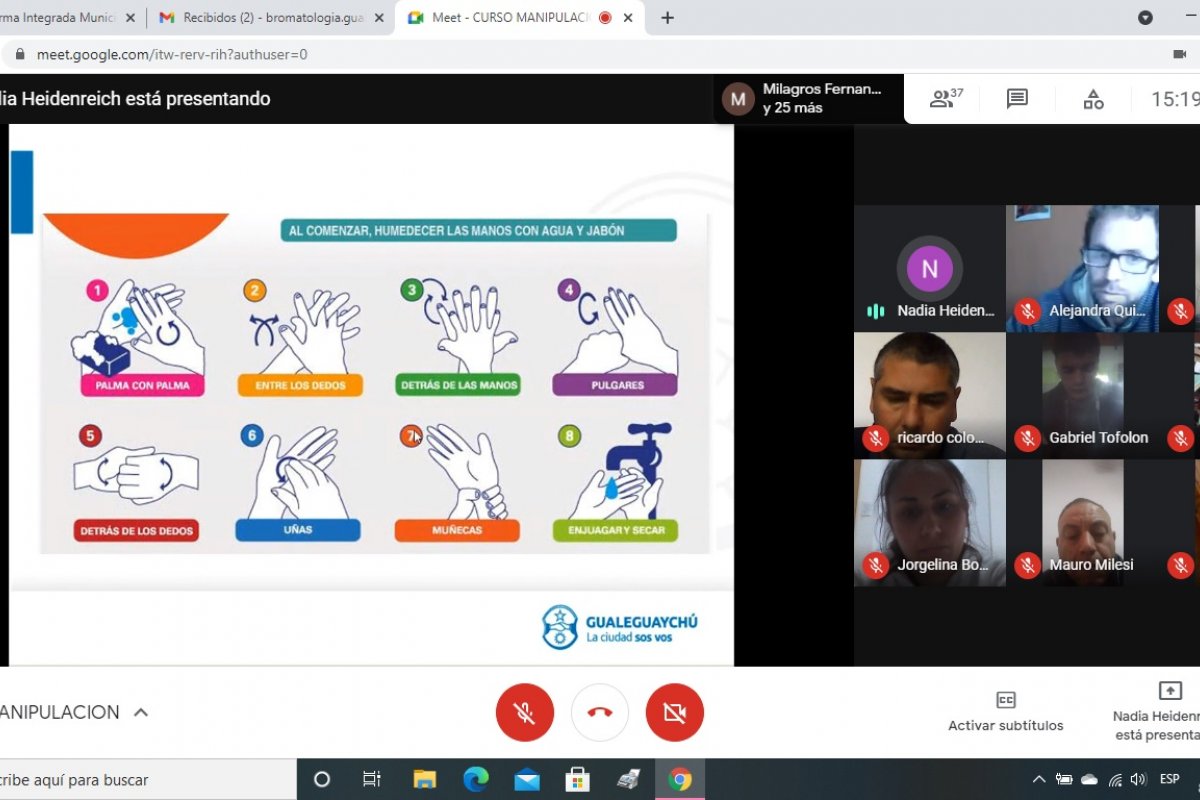Open a new browser tab
Viewport: 1200px width, 800px height.
tap(668, 18)
